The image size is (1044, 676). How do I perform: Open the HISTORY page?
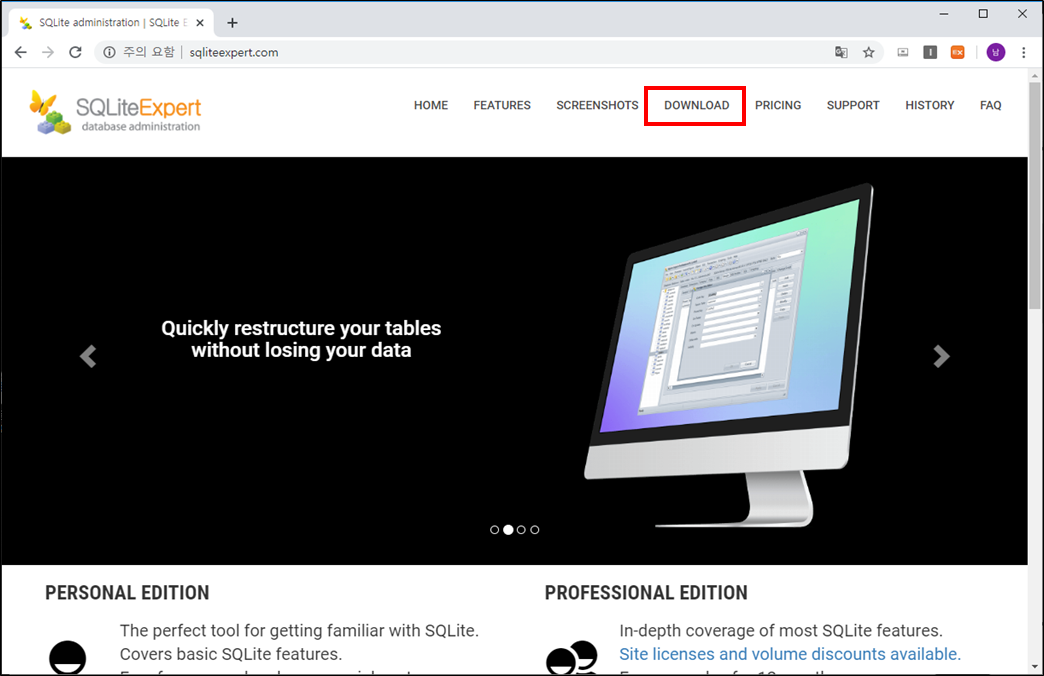click(929, 105)
